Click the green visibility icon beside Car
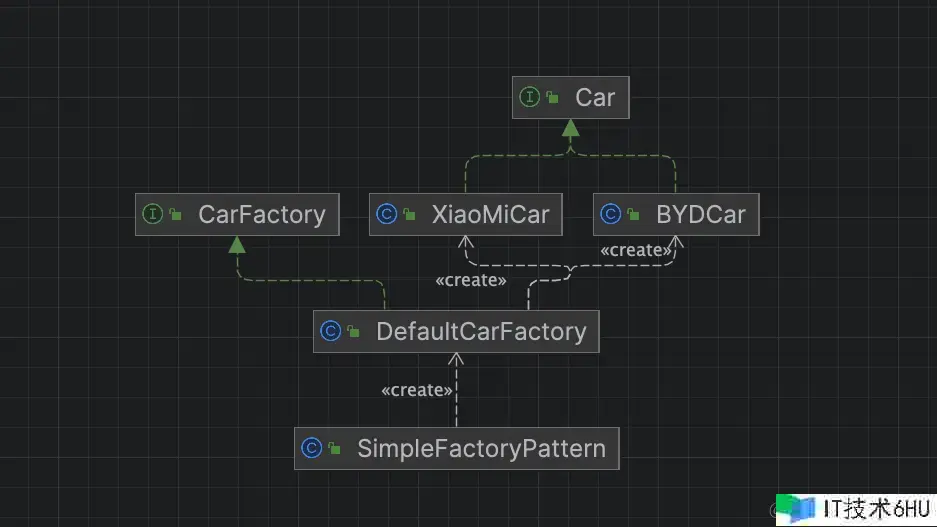 pyautogui.click(x=552, y=98)
